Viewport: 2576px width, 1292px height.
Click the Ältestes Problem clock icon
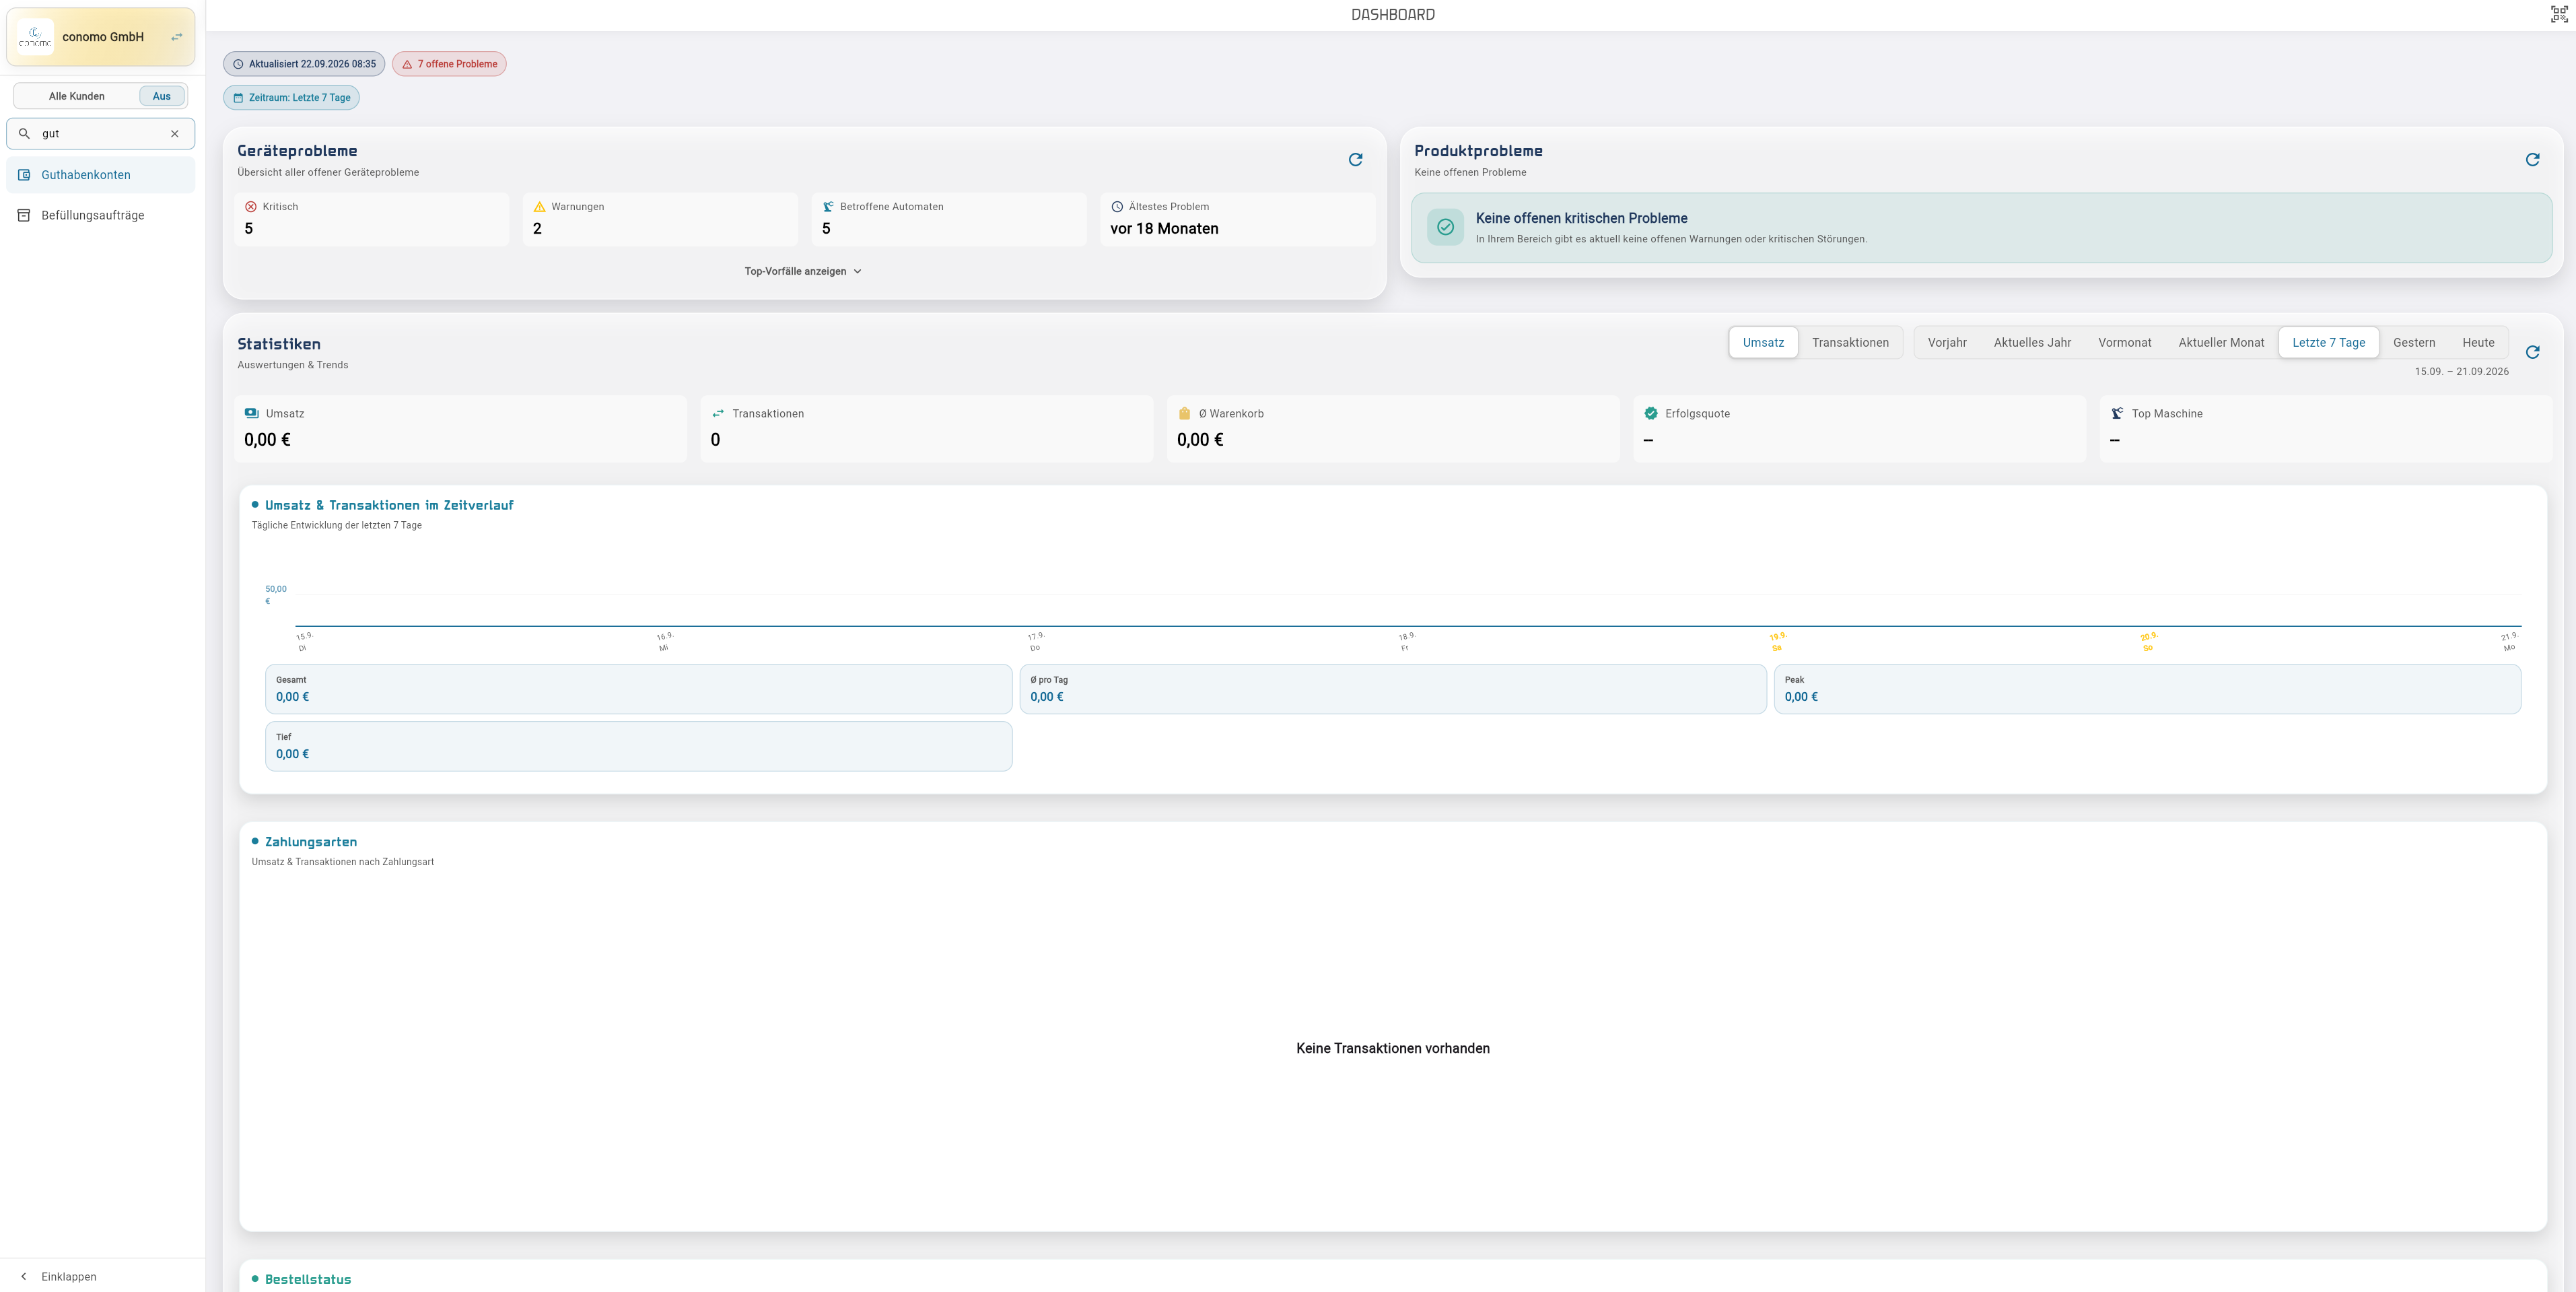point(1117,207)
